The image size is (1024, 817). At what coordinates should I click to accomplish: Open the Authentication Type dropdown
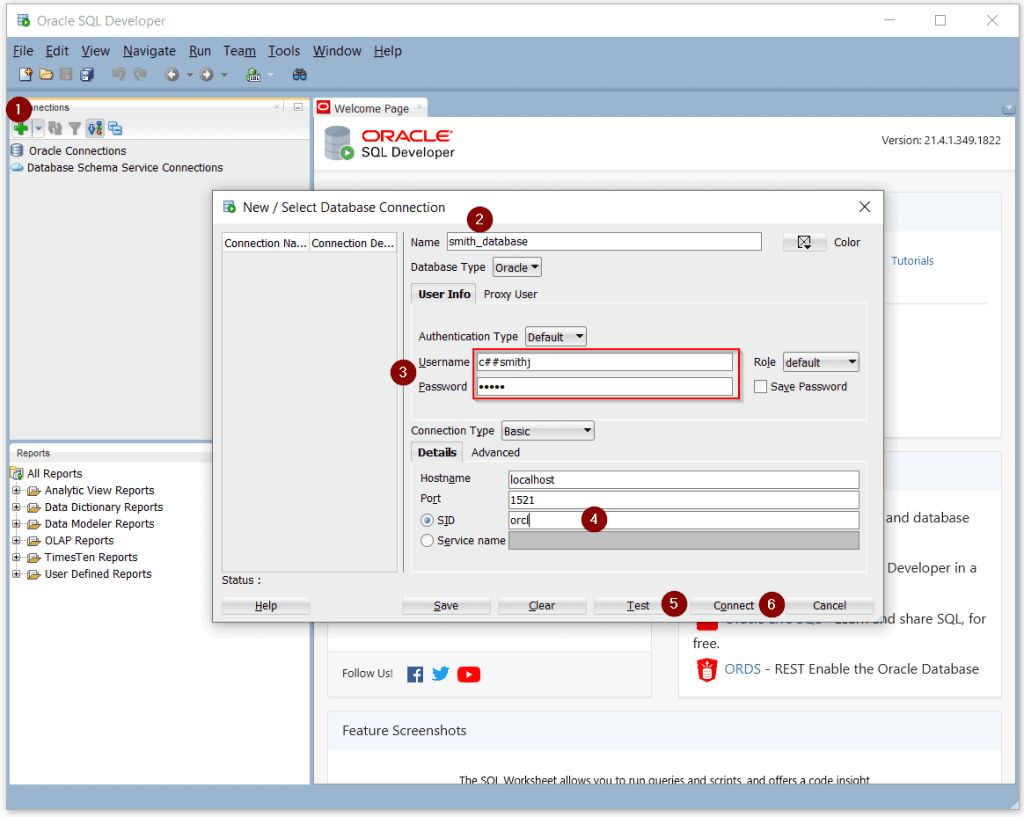556,337
